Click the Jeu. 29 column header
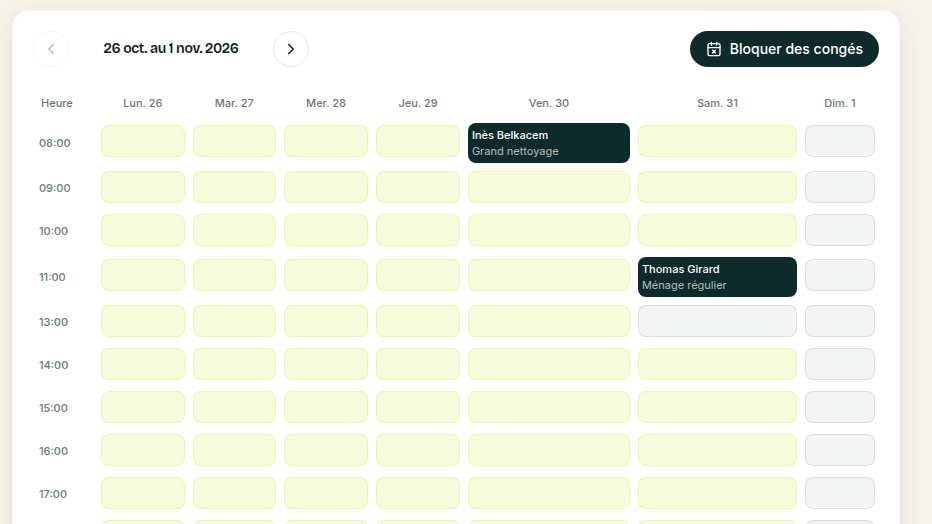The height and width of the screenshot is (524, 932). pos(418,103)
